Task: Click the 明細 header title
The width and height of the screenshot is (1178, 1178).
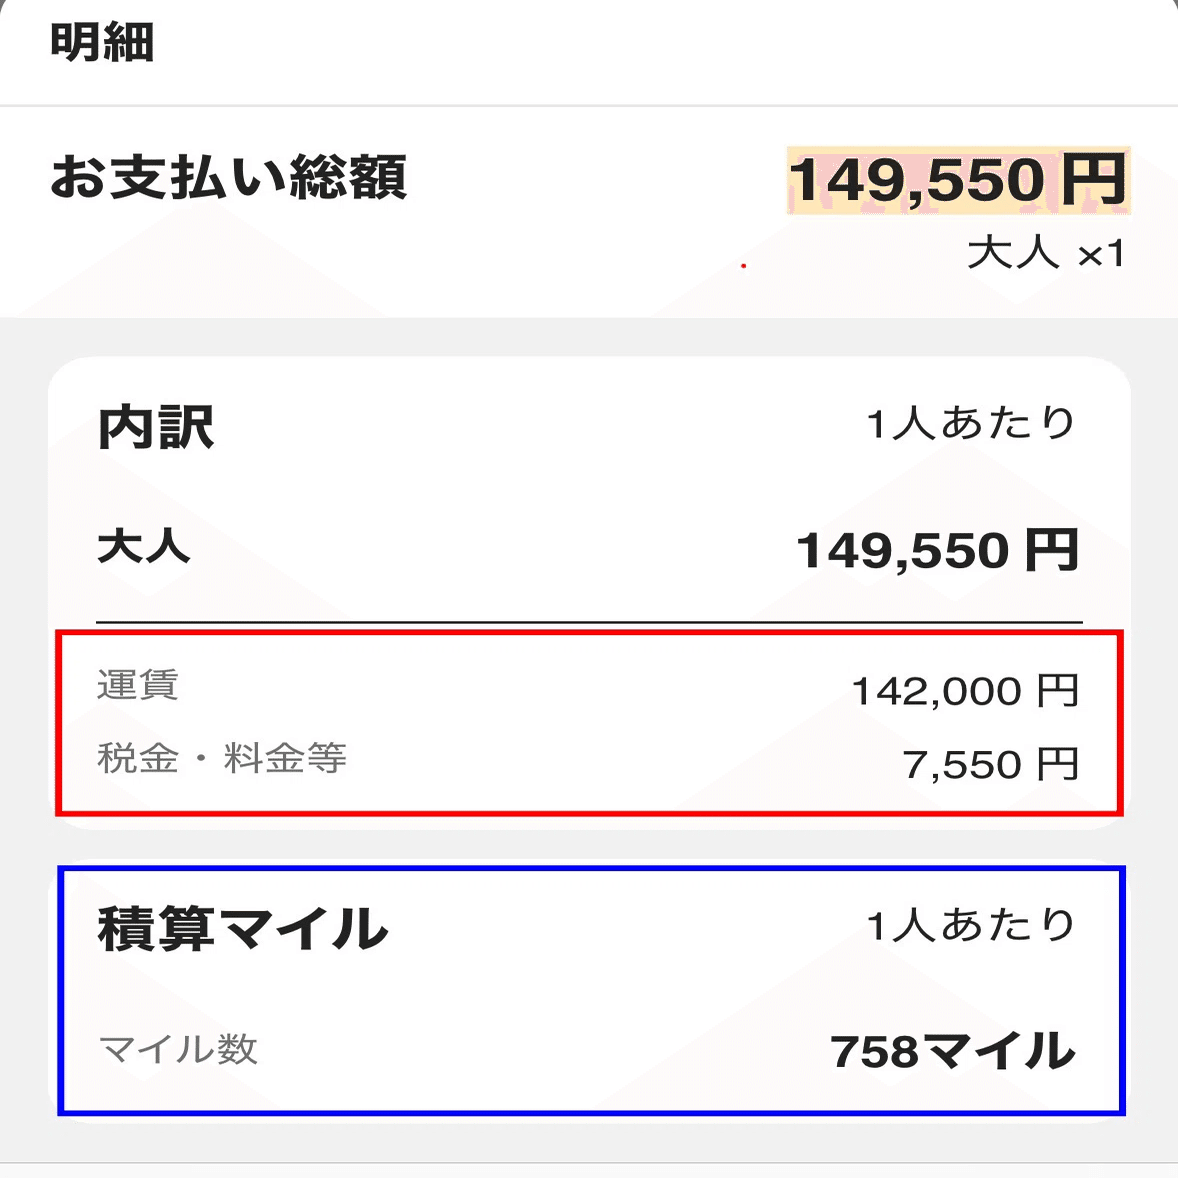Action: click(x=102, y=43)
